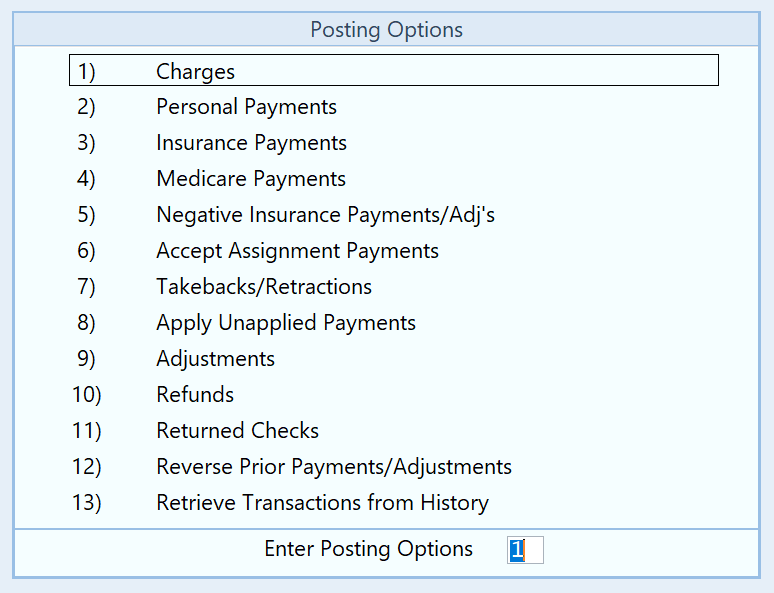Image resolution: width=774 pixels, height=593 pixels.
Task: Select Takebacks/Retractions option
Action: [x=264, y=287]
